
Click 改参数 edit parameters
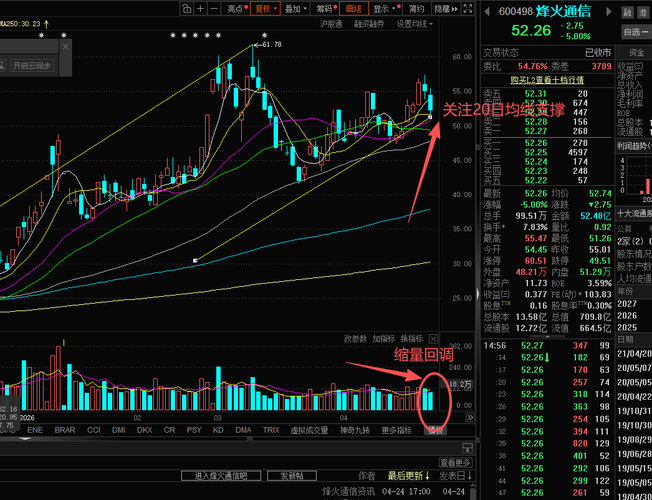[355, 339]
